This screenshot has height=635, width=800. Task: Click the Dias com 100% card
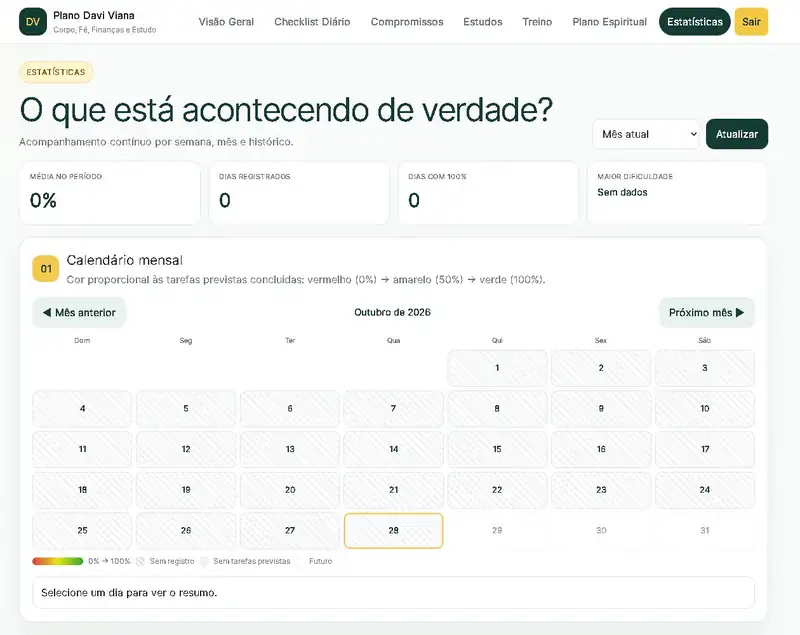click(x=488, y=193)
